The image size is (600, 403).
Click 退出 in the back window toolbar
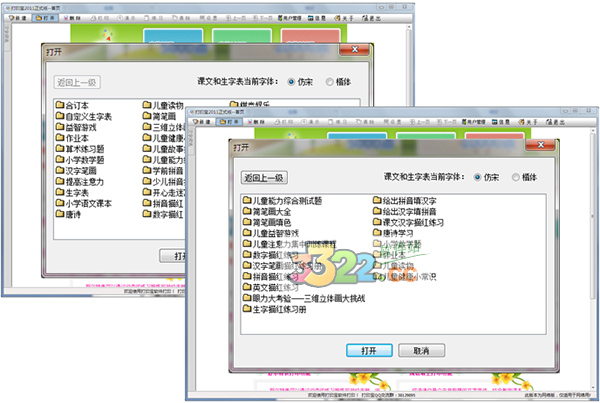tap(371, 18)
